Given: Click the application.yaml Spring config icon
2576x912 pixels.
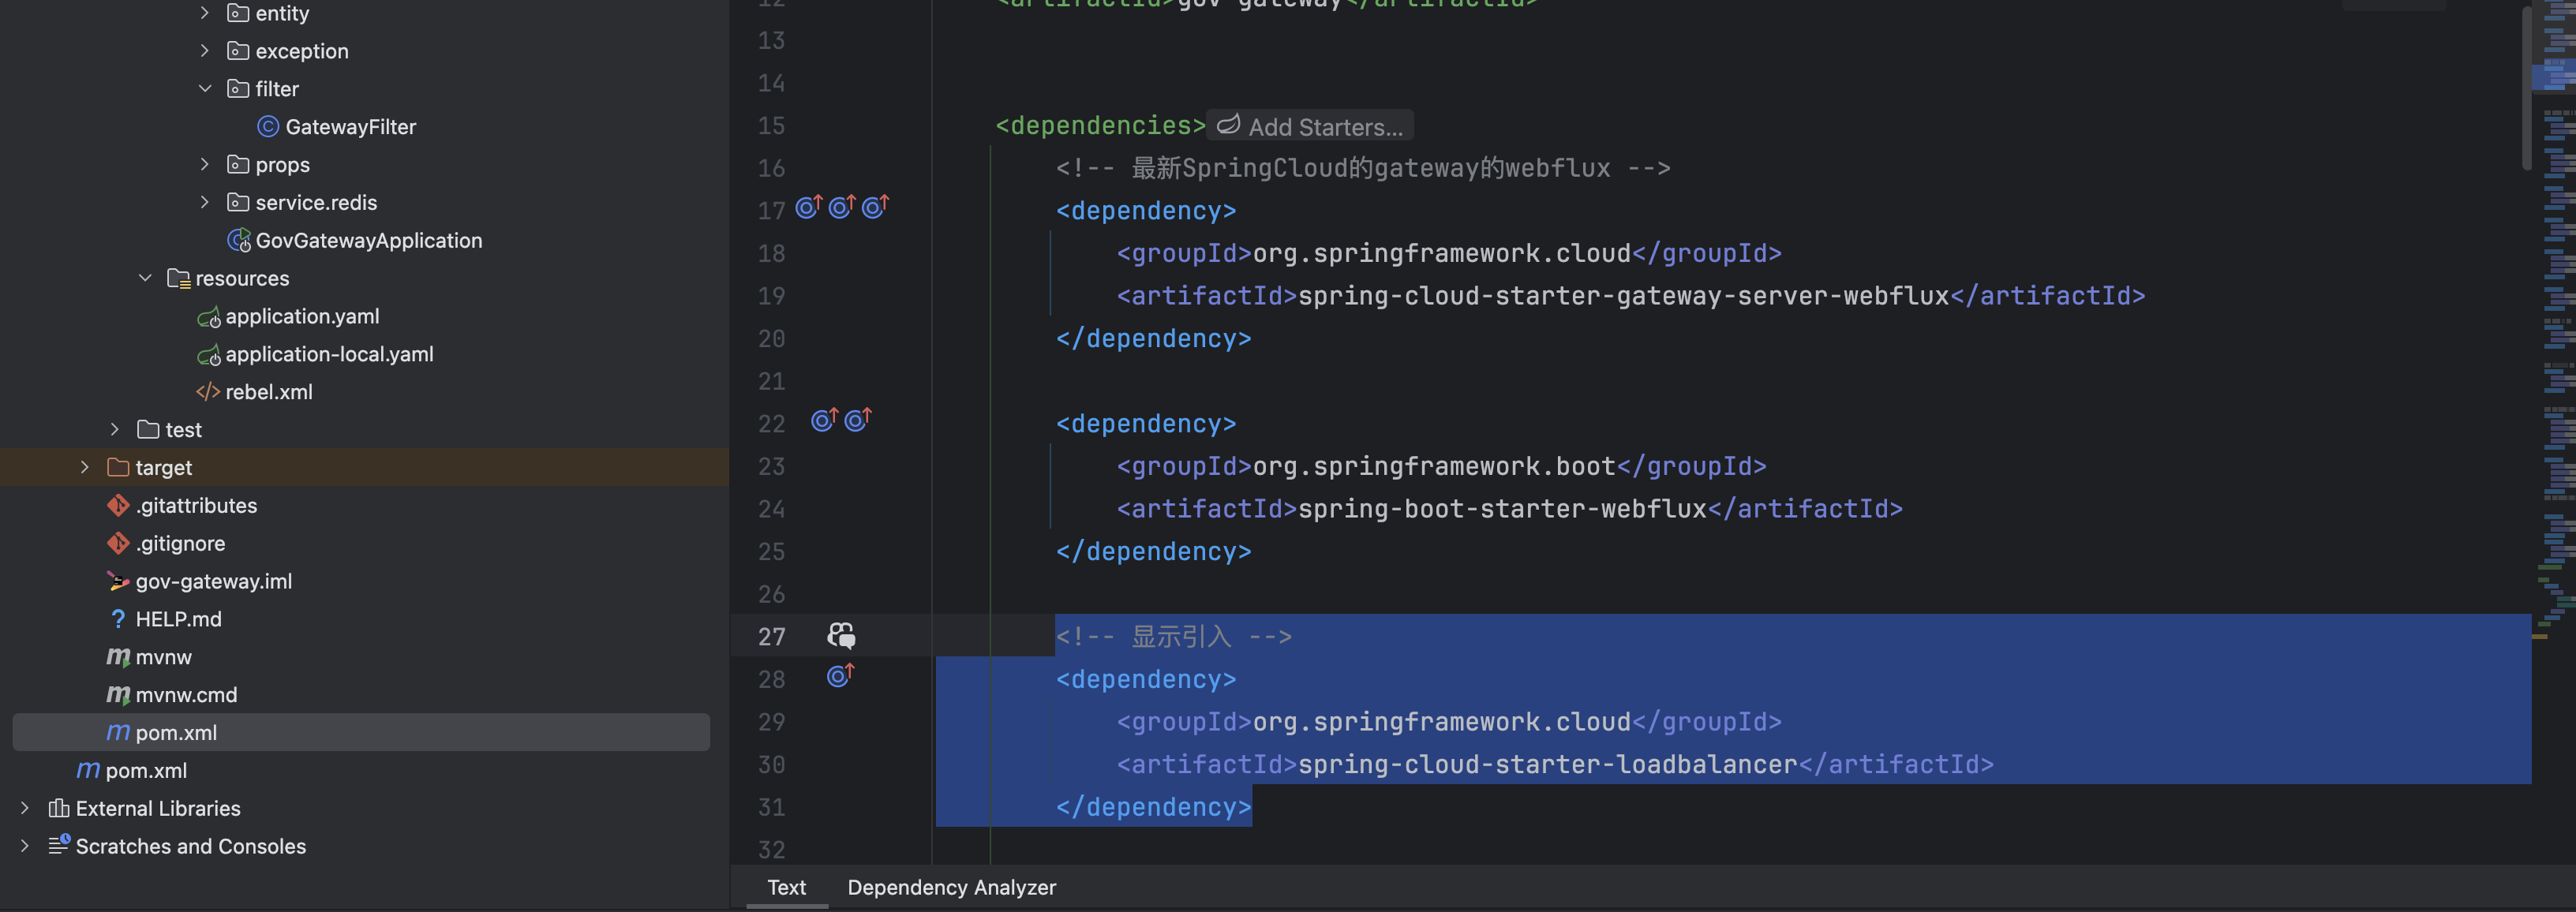Looking at the screenshot, I should [x=209, y=317].
